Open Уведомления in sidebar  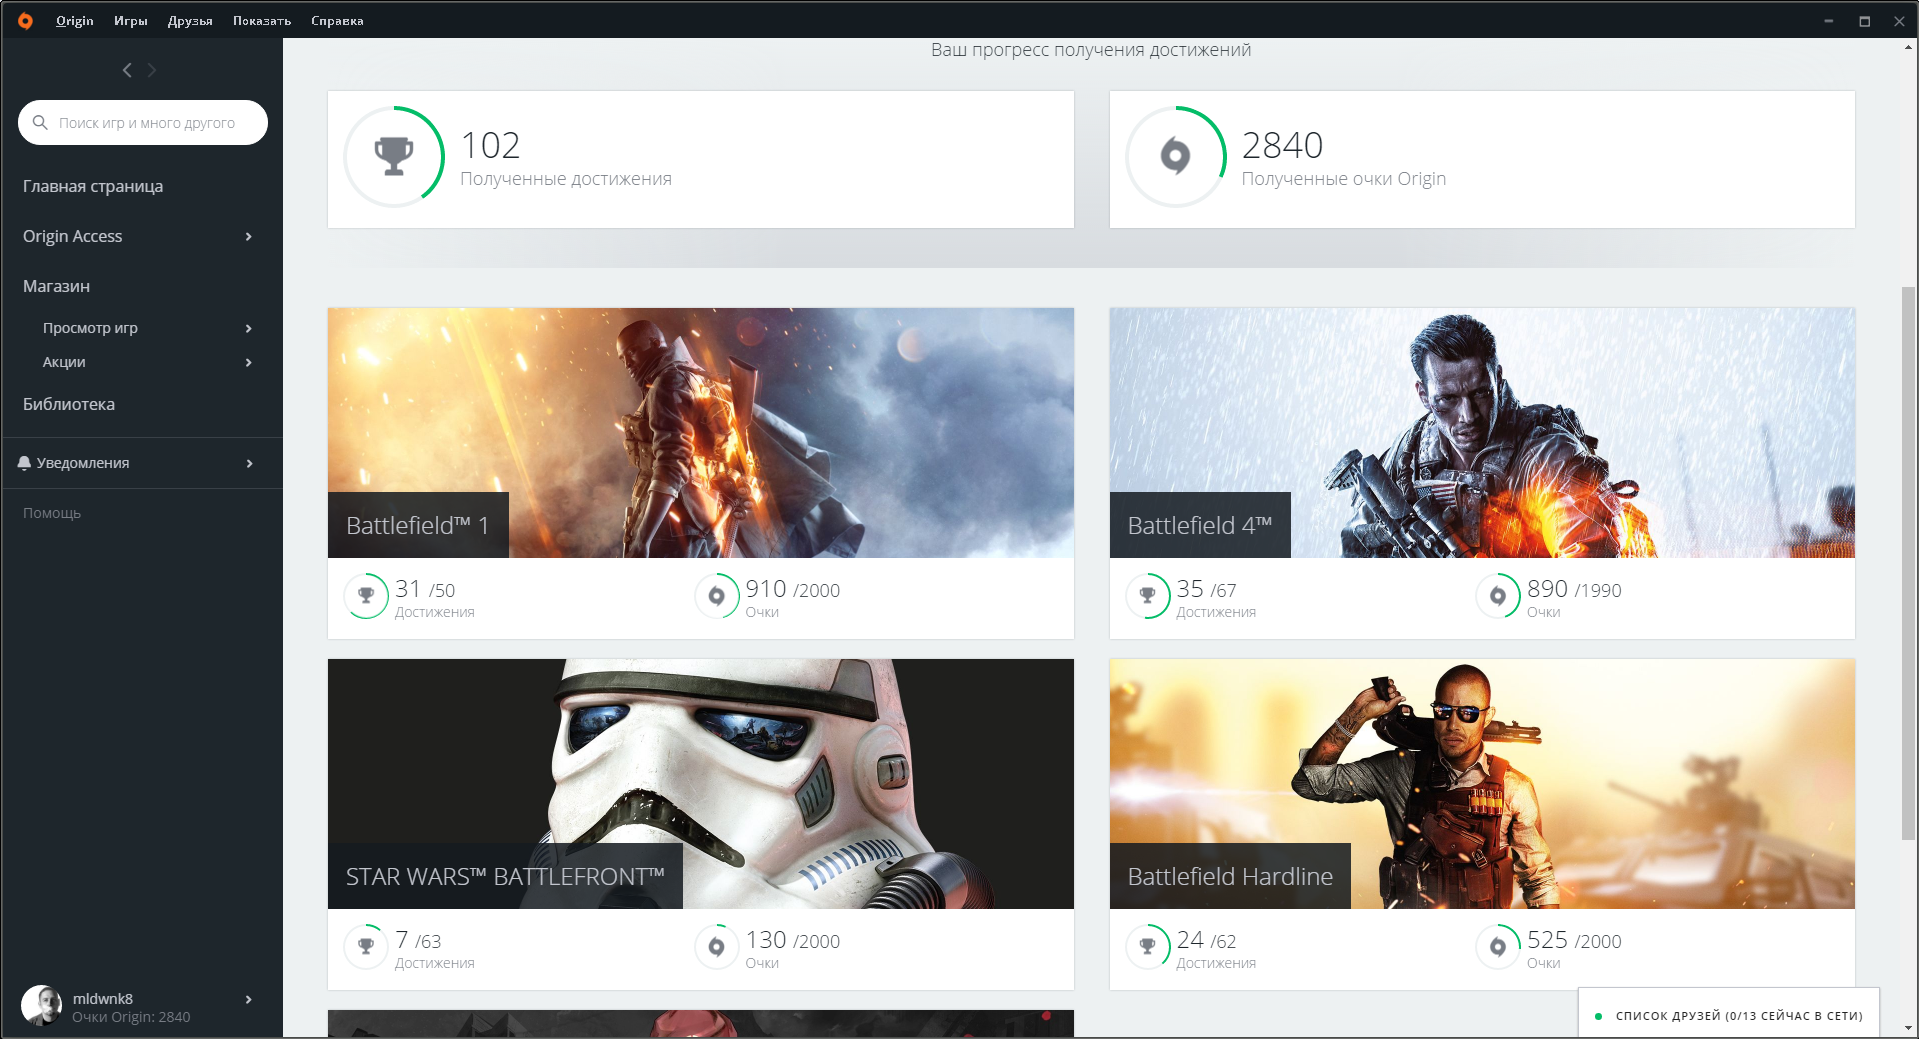pos(83,463)
